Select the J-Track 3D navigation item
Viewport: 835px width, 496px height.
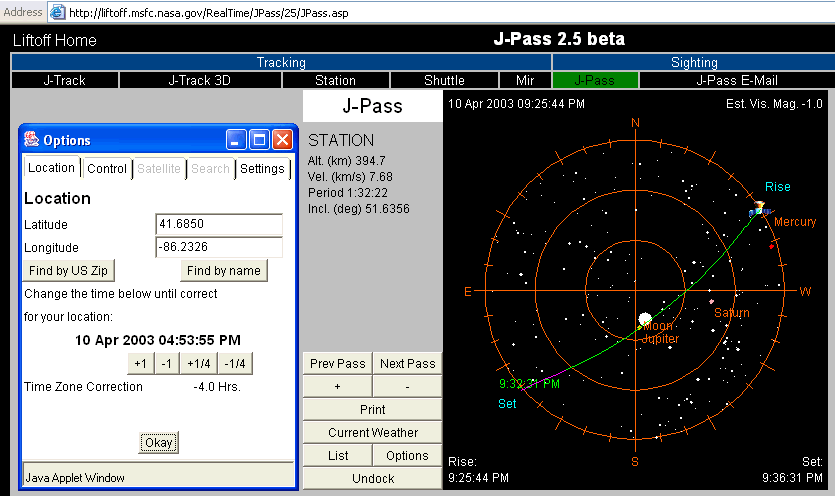tap(200, 80)
